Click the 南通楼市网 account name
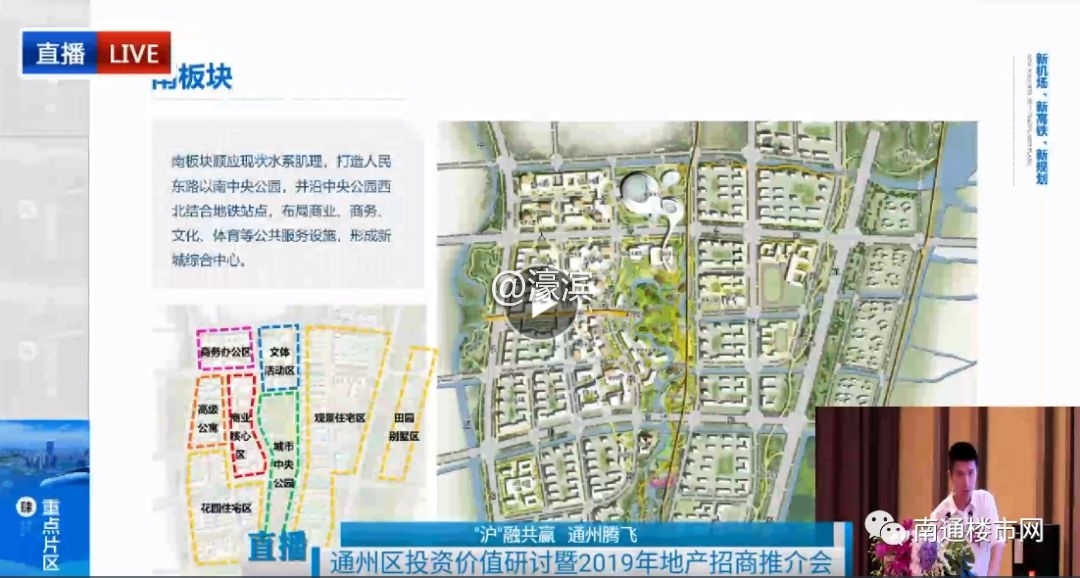Image resolution: width=1080 pixels, height=578 pixels. pos(977,529)
